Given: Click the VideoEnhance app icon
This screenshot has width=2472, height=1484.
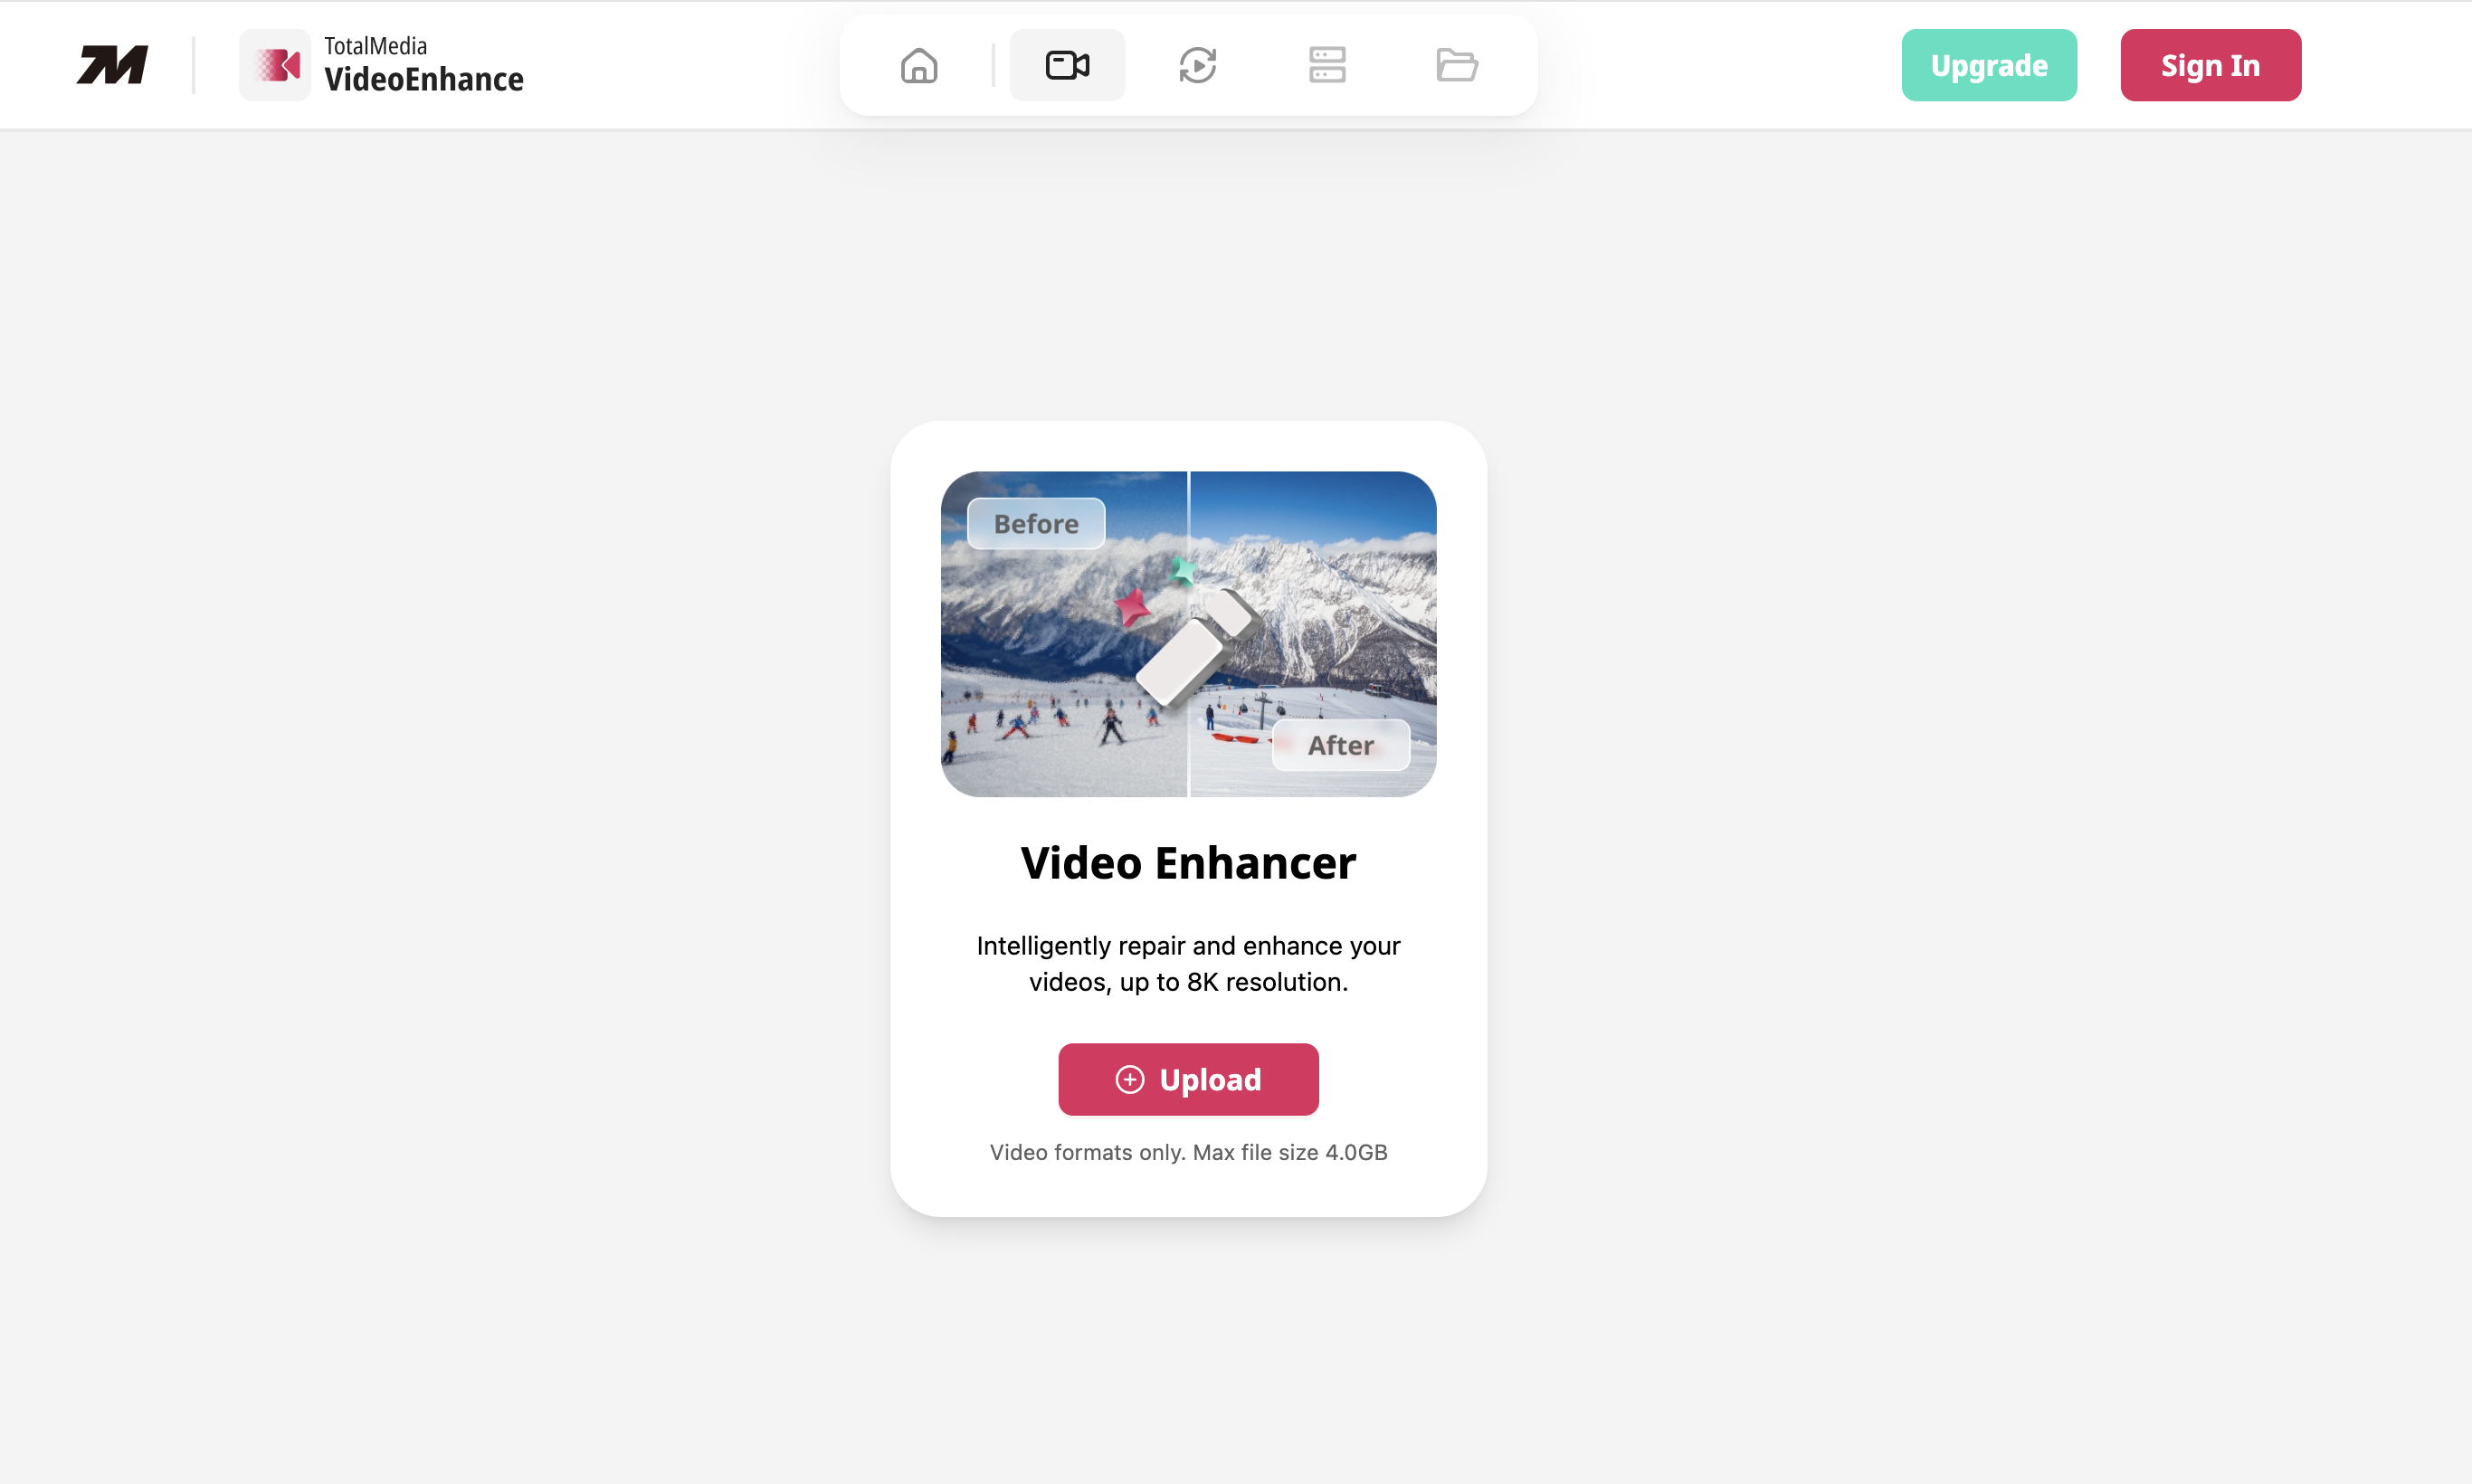Looking at the screenshot, I should click(275, 65).
